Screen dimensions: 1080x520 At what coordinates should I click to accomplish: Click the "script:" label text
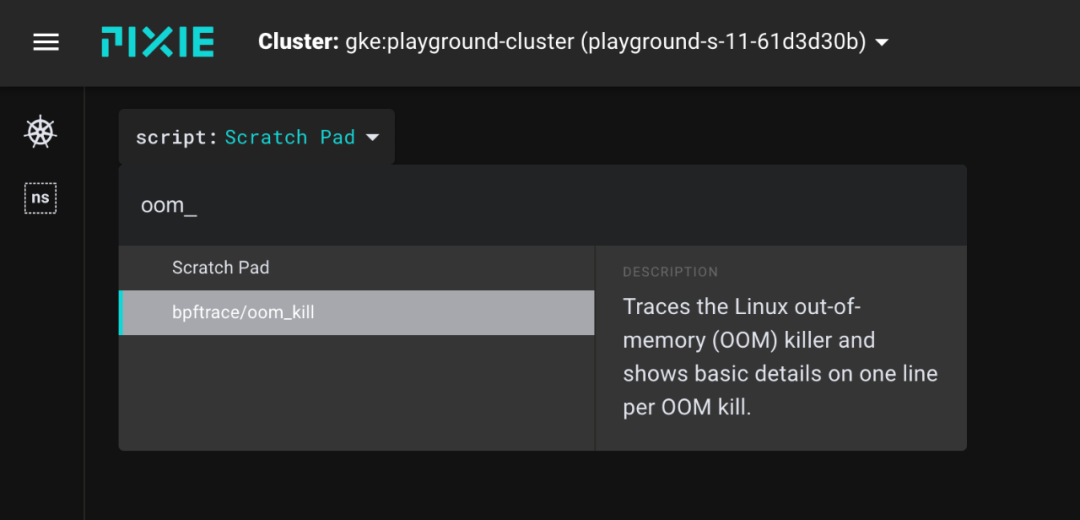(176, 137)
